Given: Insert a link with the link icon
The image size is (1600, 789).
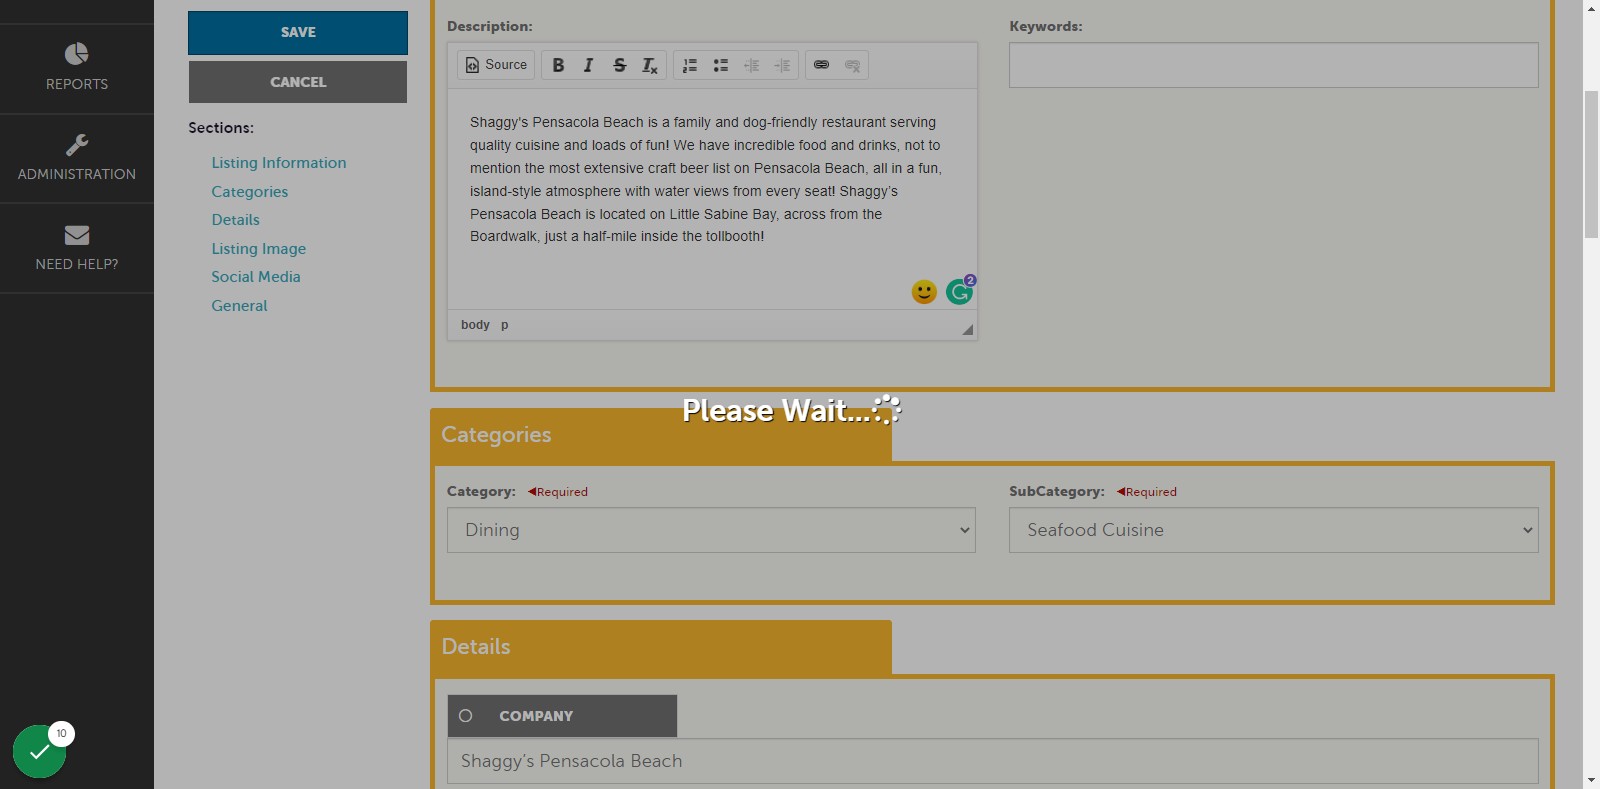Looking at the screenshot, I should [x=821, y=65].
